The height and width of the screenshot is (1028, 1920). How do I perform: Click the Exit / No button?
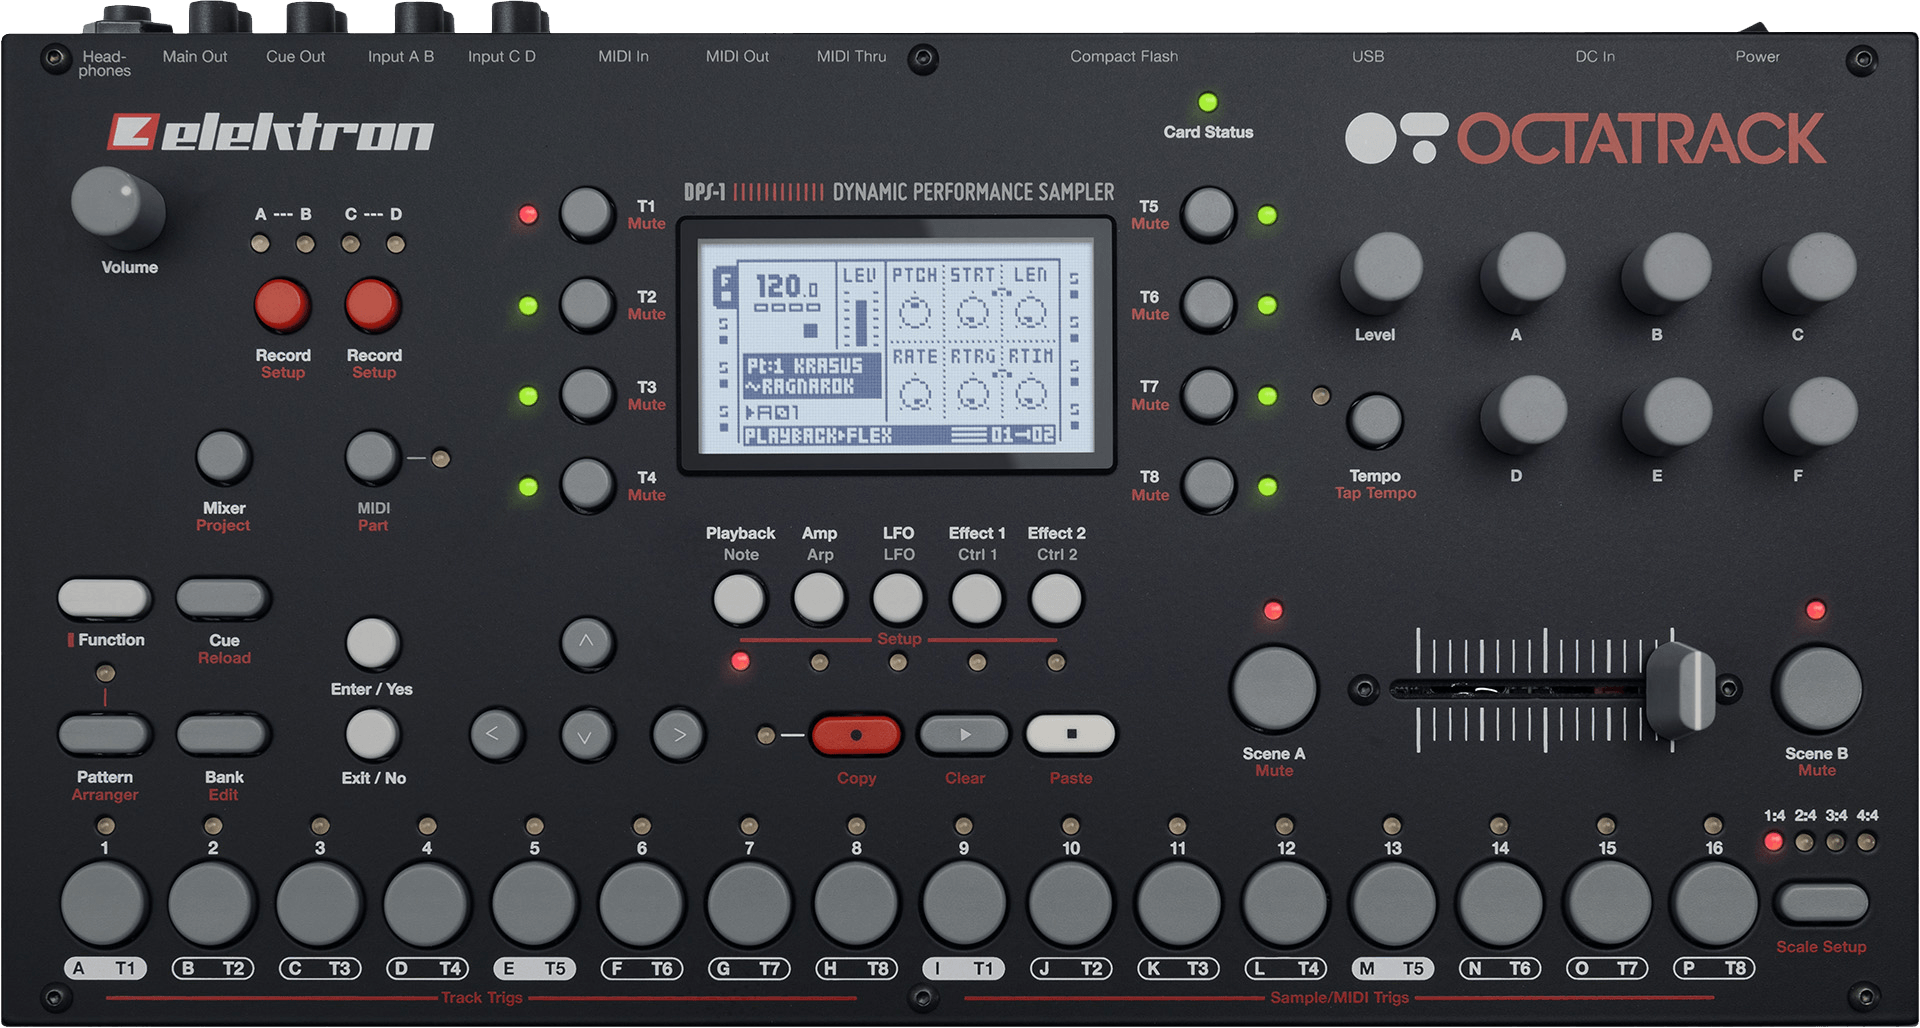tap(372, 734)
